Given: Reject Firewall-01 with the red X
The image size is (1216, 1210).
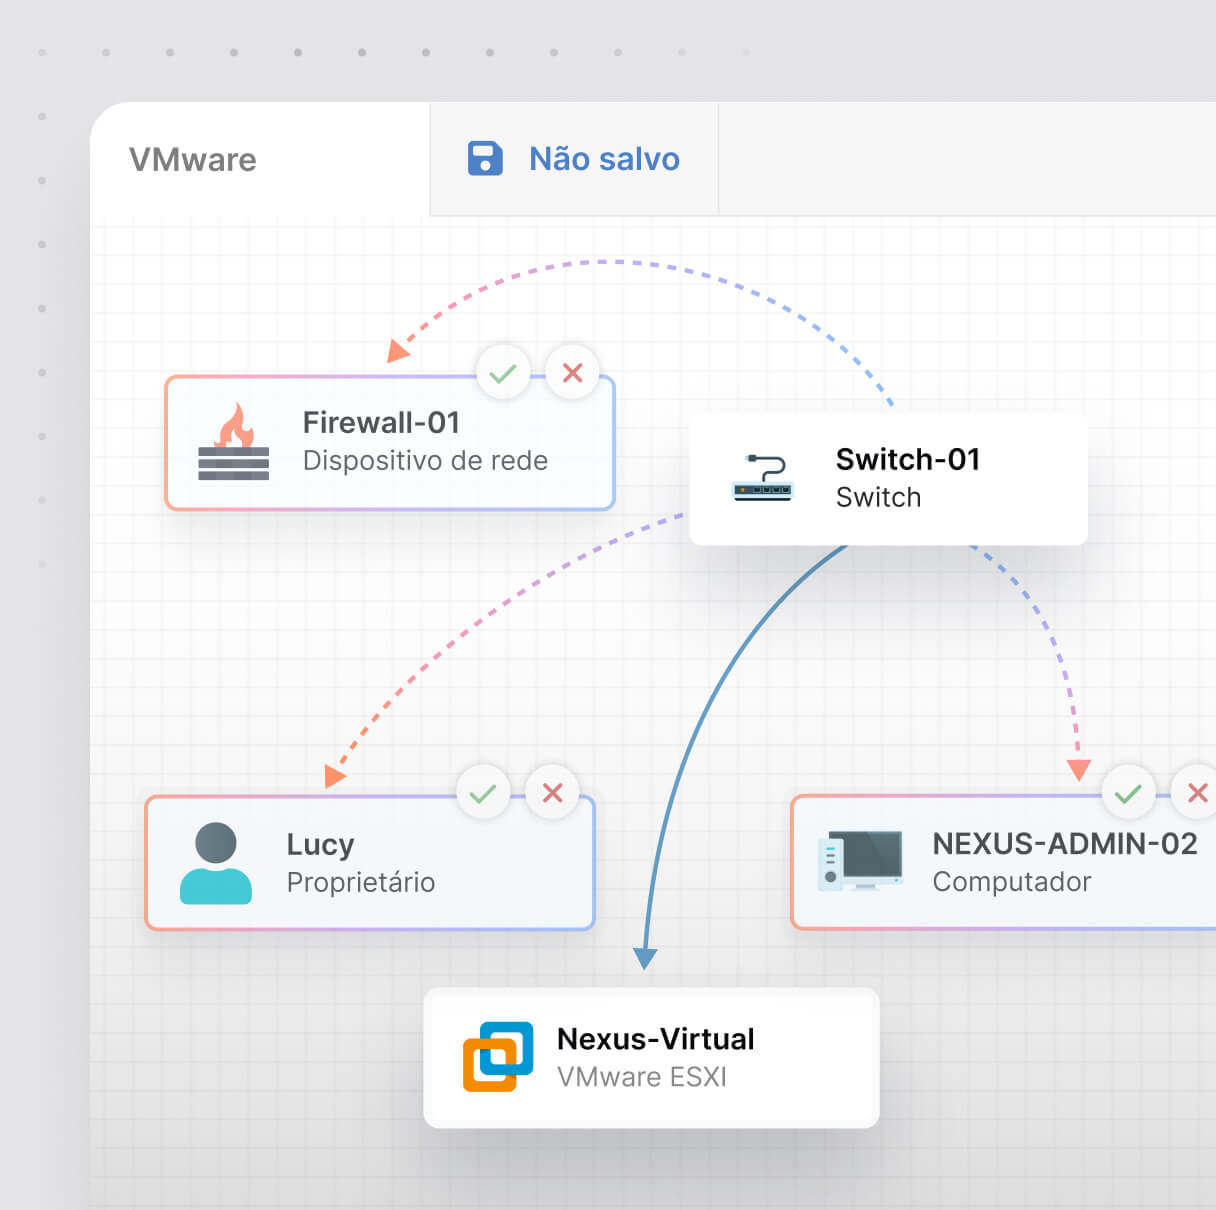Looking at the screenshot, I should (x=572, y=373).
